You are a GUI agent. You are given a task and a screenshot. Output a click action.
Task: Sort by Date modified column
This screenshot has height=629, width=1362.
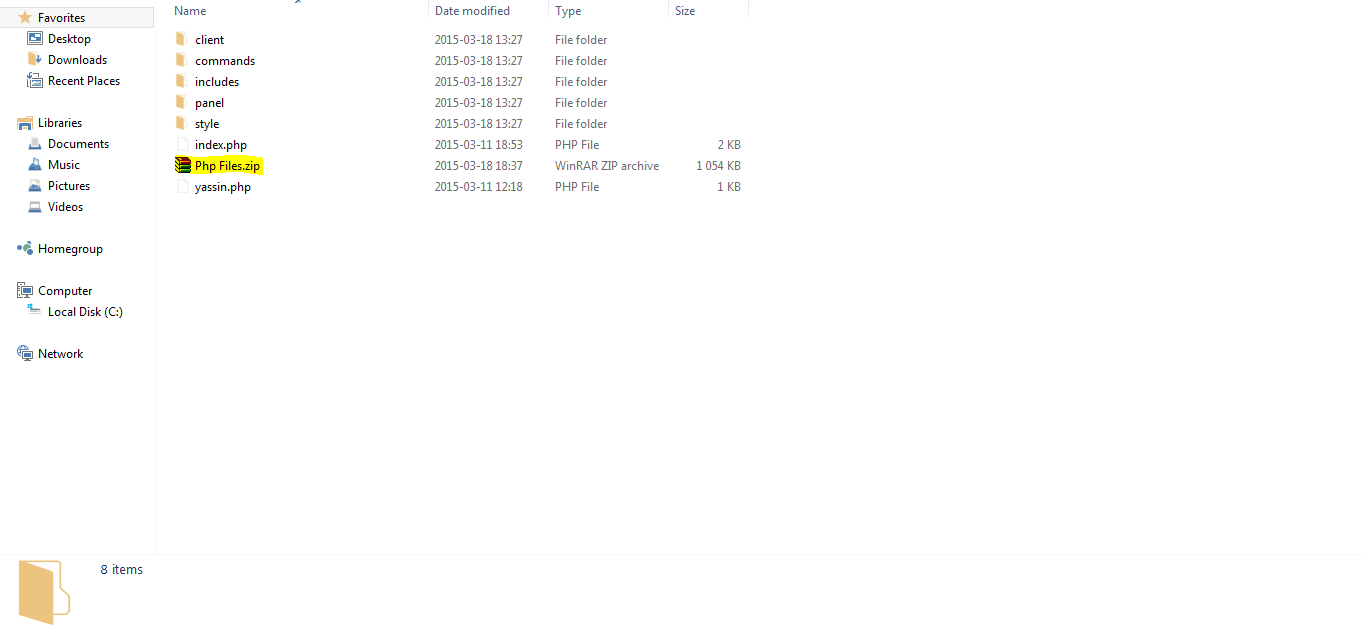489,10
